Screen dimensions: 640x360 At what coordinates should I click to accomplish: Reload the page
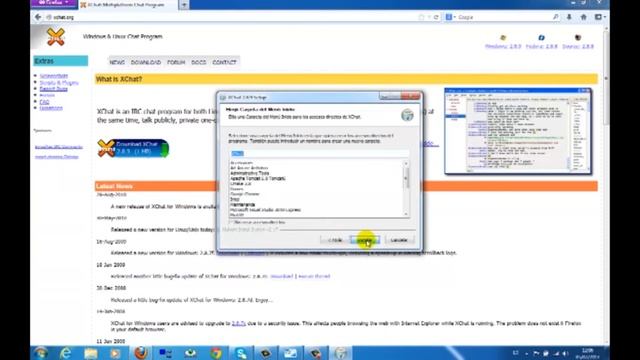(436, 17)
